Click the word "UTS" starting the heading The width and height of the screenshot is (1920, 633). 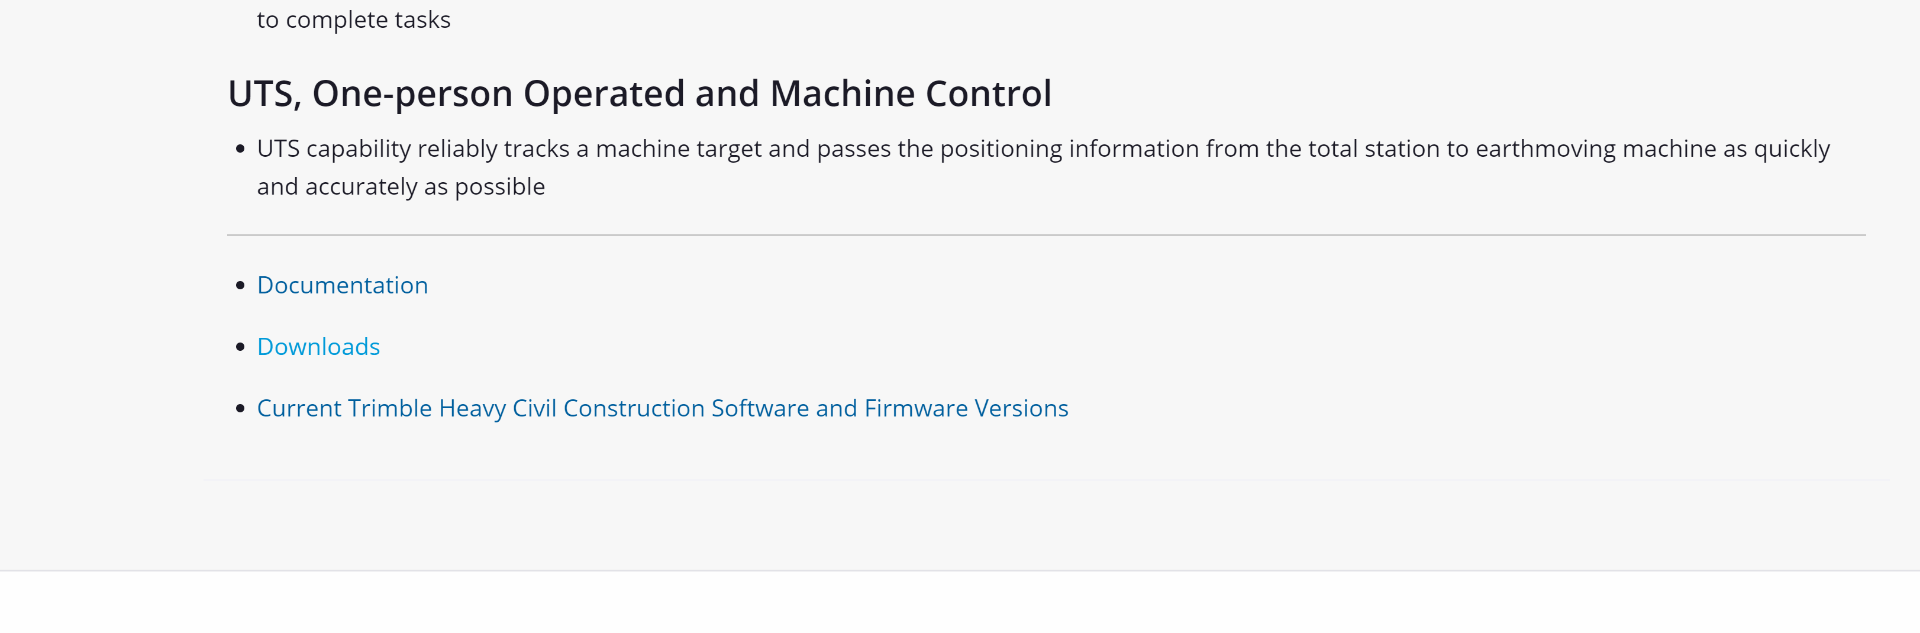pos(260,94)
